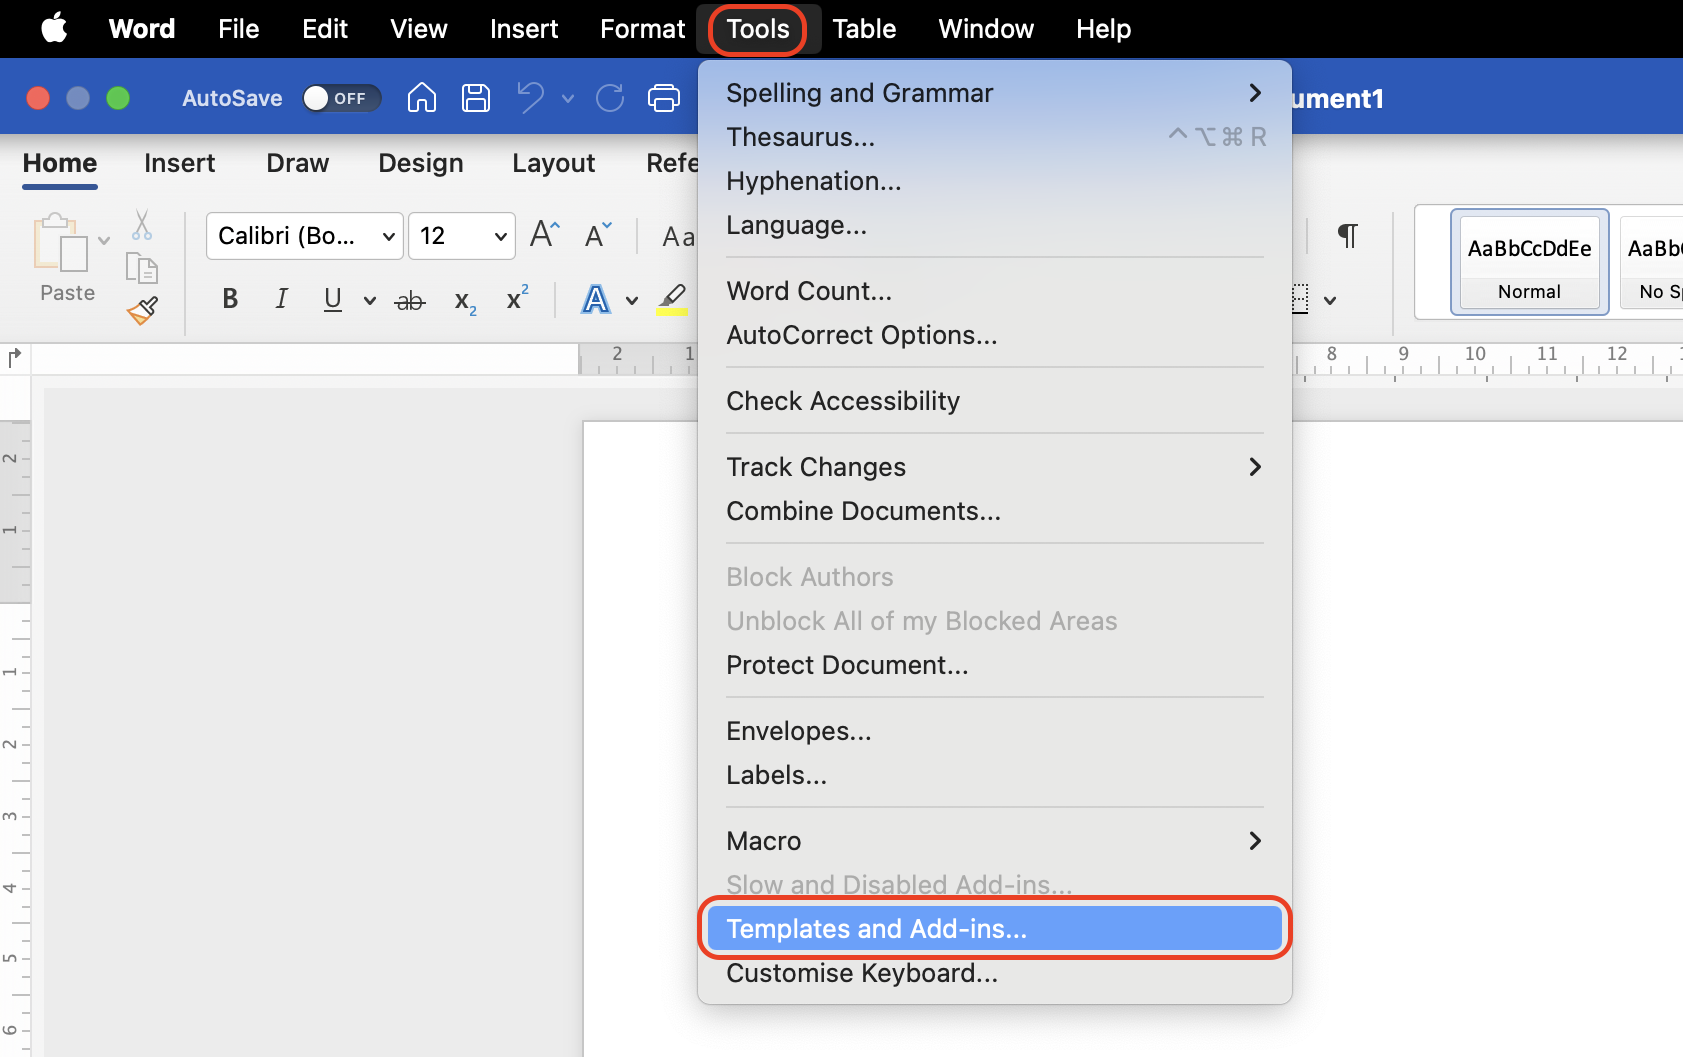1683x1057 pixels.
Task: Enable subscript formatting
Action: click(x=463, y=300)
